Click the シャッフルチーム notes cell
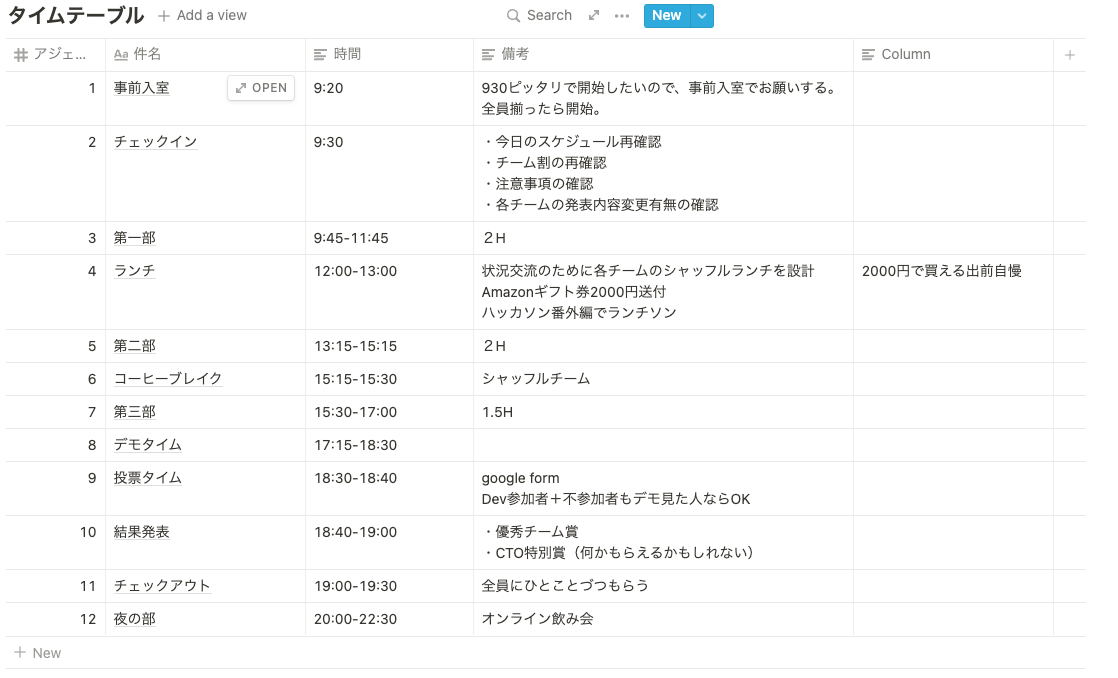 (x=663, y=379)
